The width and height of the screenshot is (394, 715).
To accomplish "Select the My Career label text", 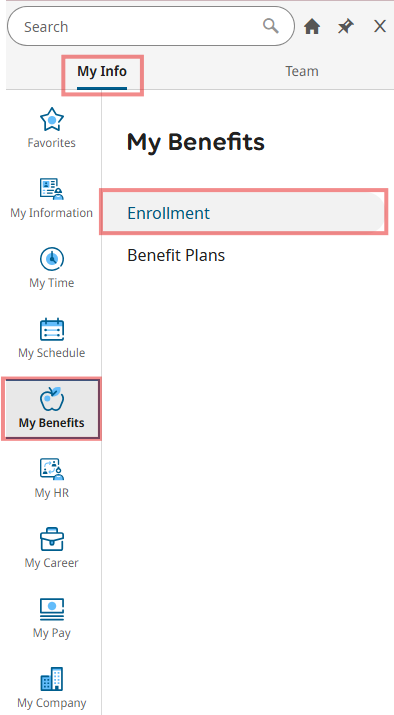I will point(52,563).
